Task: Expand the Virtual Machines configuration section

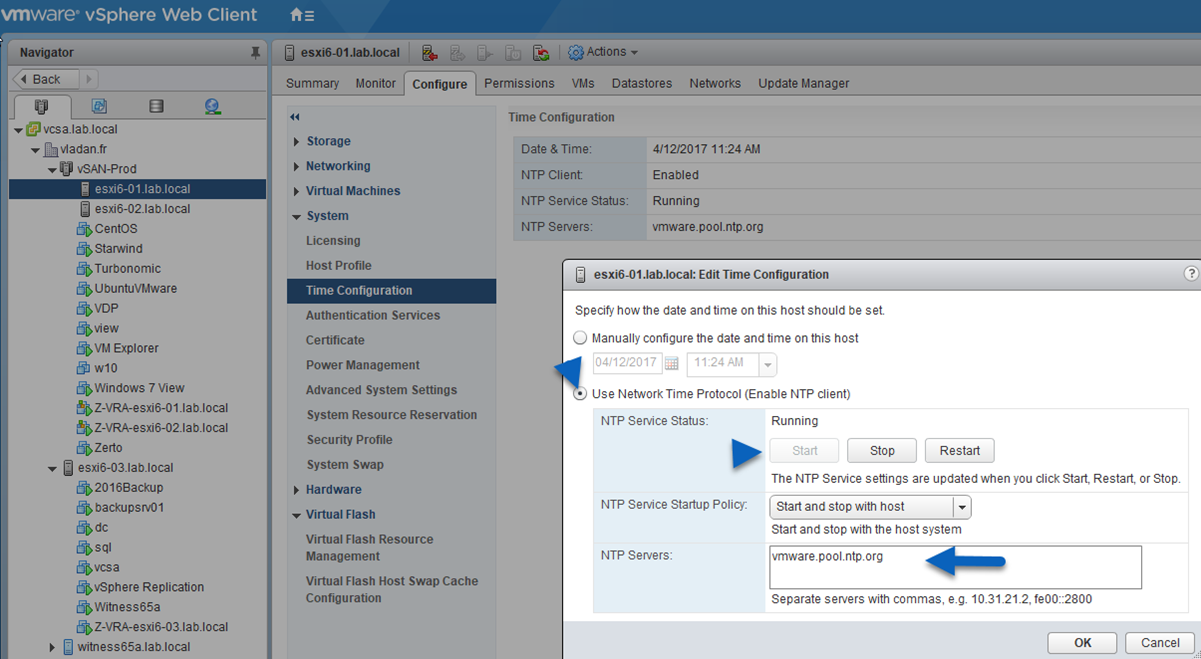Action: coord(297,191)
